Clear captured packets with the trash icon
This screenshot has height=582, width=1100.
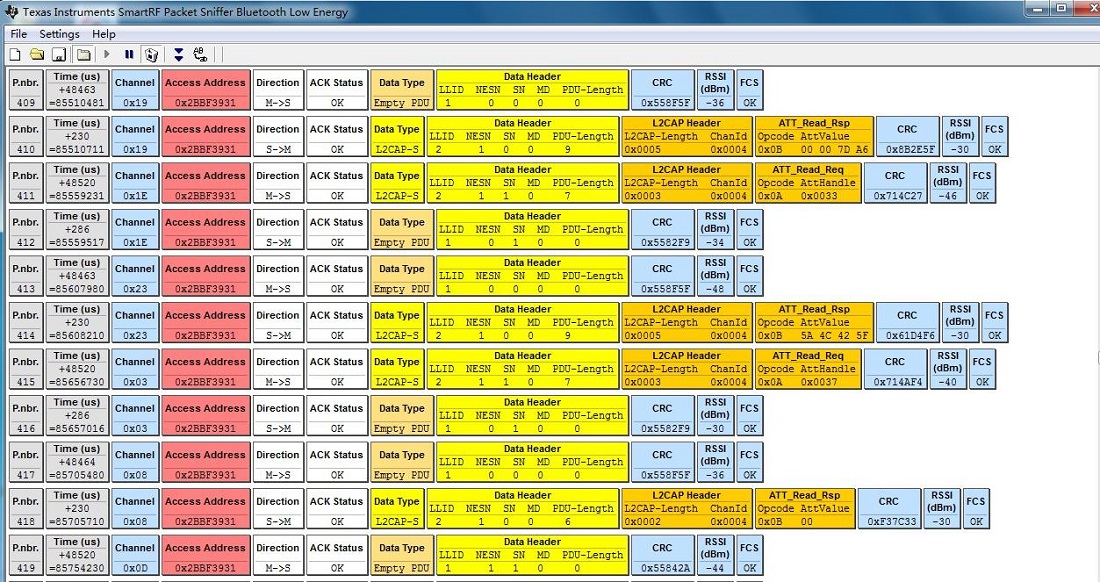click(x=151, y=54)
